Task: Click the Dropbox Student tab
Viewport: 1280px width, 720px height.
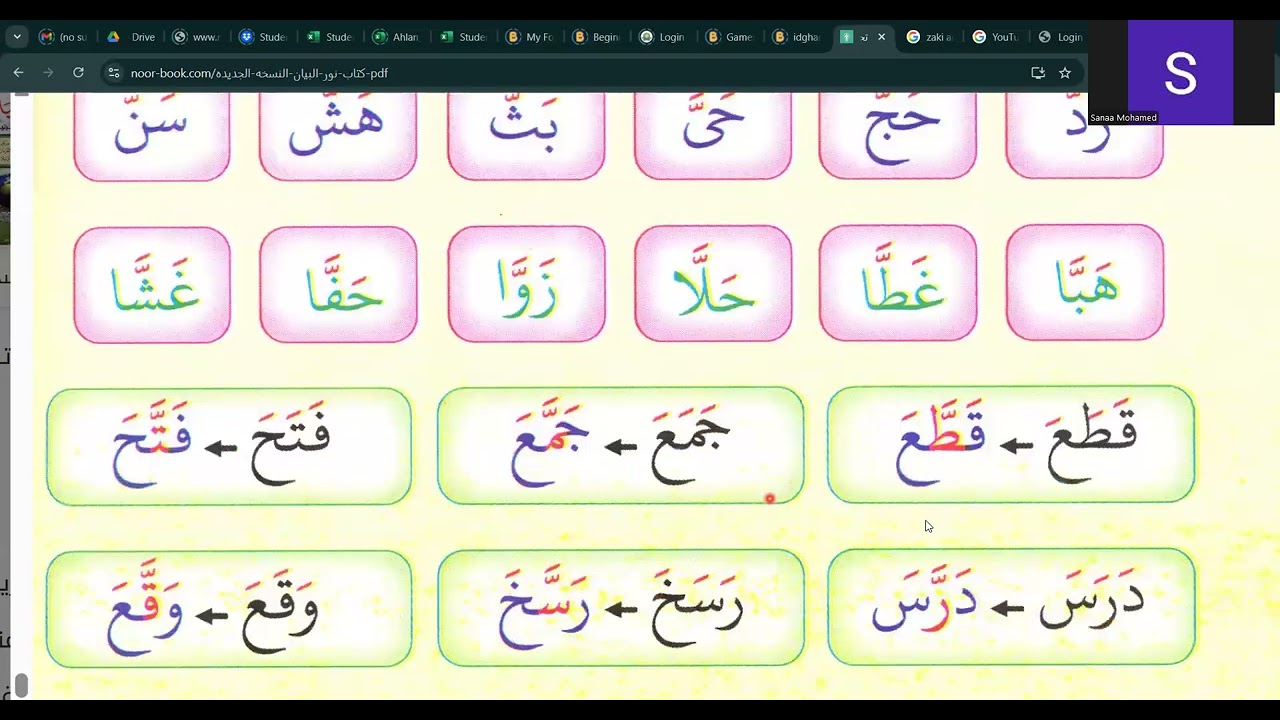Action: [262, 37]
